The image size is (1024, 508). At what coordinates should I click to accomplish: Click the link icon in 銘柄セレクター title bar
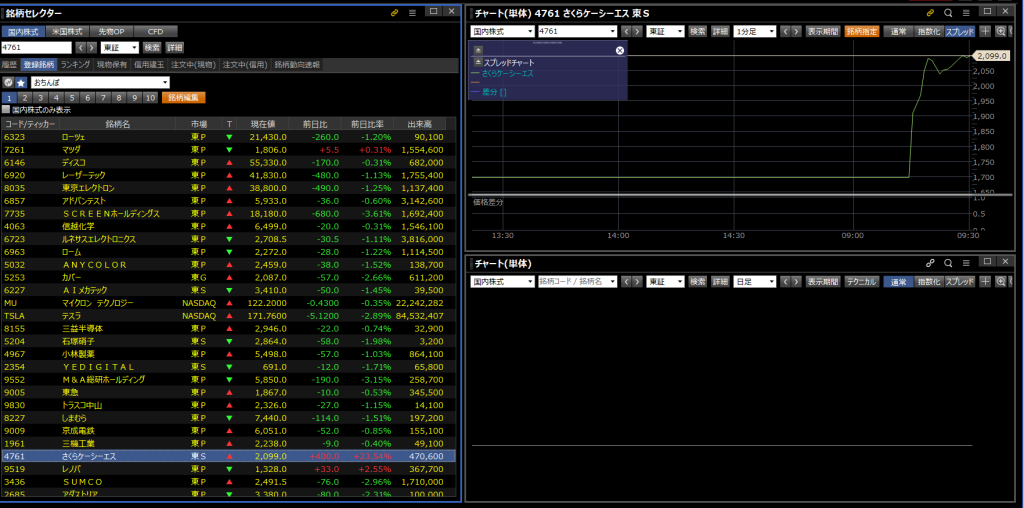(394, 12)
